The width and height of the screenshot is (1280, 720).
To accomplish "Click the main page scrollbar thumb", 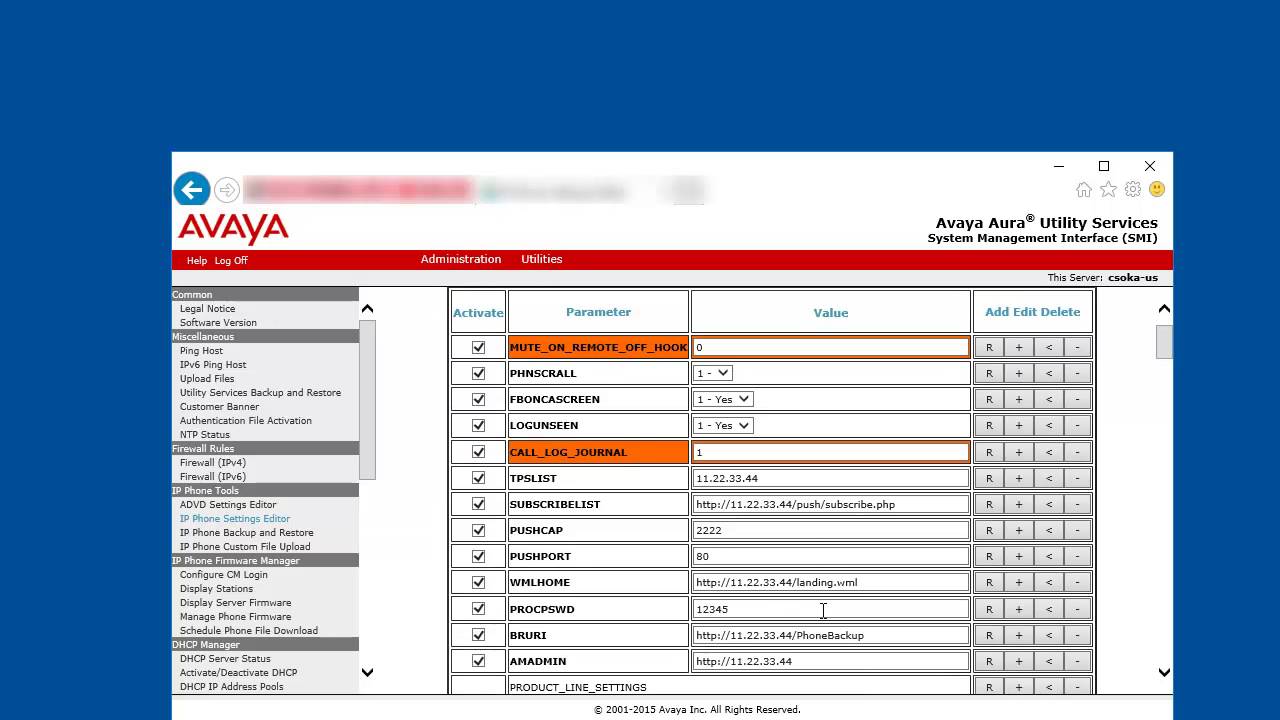I will tap(1164, 341).
